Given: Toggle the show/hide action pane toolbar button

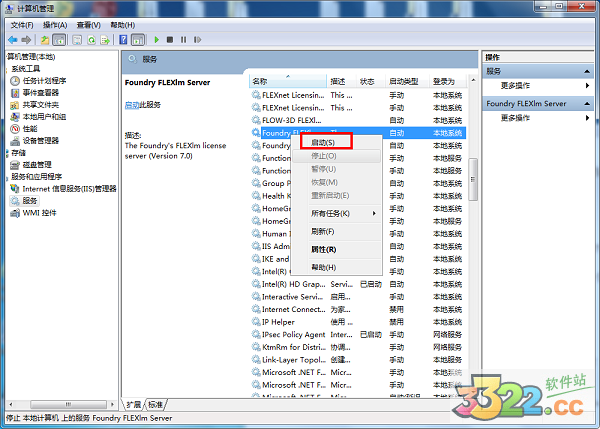Looking at the screenshot, I should pyautogui.click(x=138, y=40).
